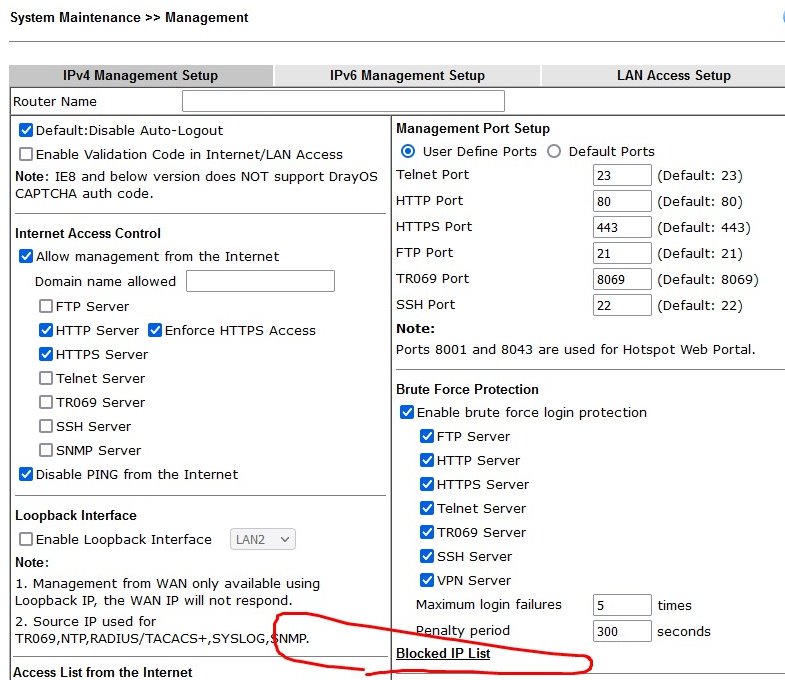Open the LAN2 loopback interface dropdown
Image resolution: width=785 pixels, height=680 pixels.
coord(263,540)
